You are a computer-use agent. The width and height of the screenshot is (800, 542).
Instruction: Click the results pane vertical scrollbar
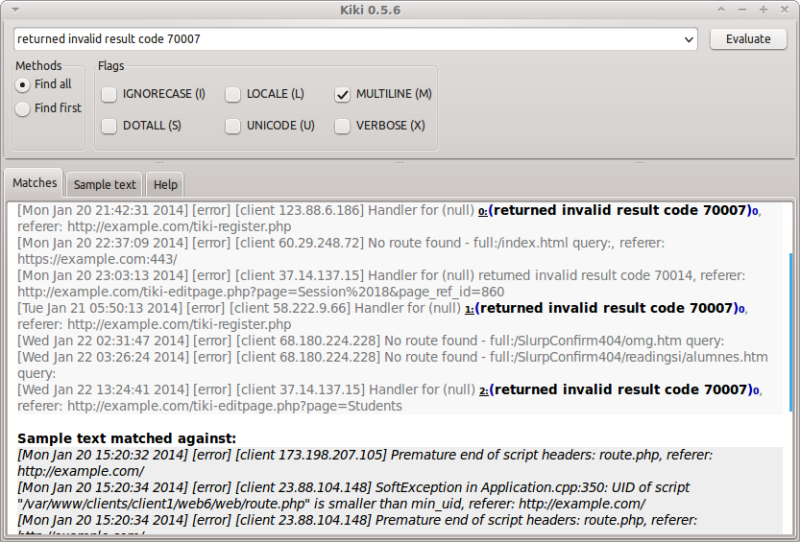click(789, 330)
